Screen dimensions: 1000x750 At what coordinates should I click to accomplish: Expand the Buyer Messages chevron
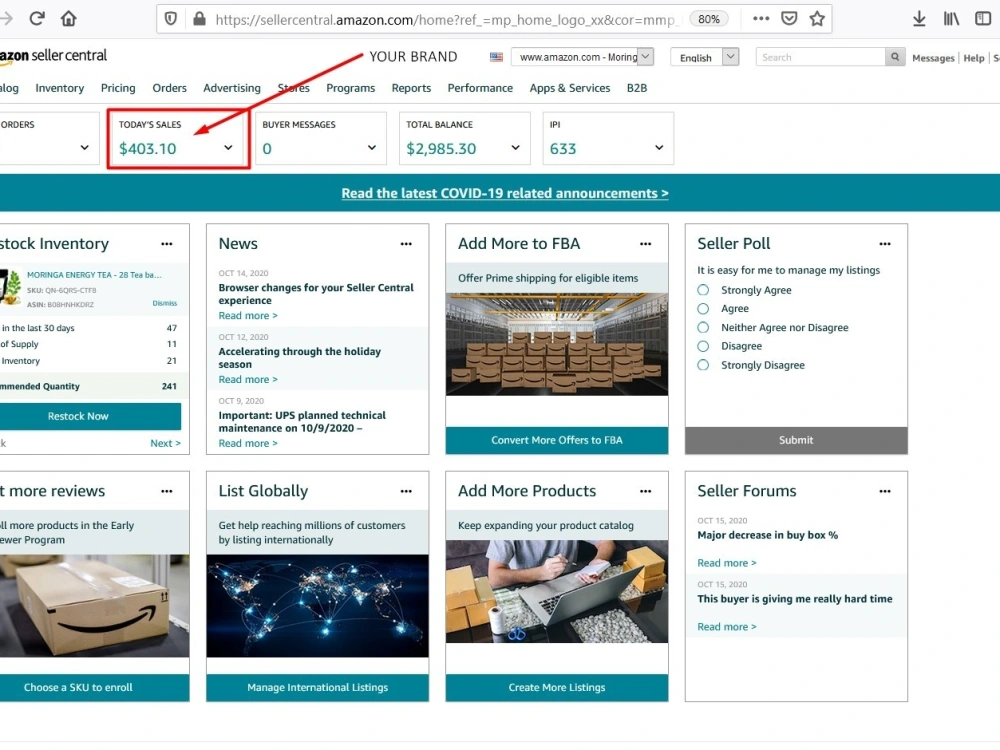pyautogui.click(x=372, y=148)
